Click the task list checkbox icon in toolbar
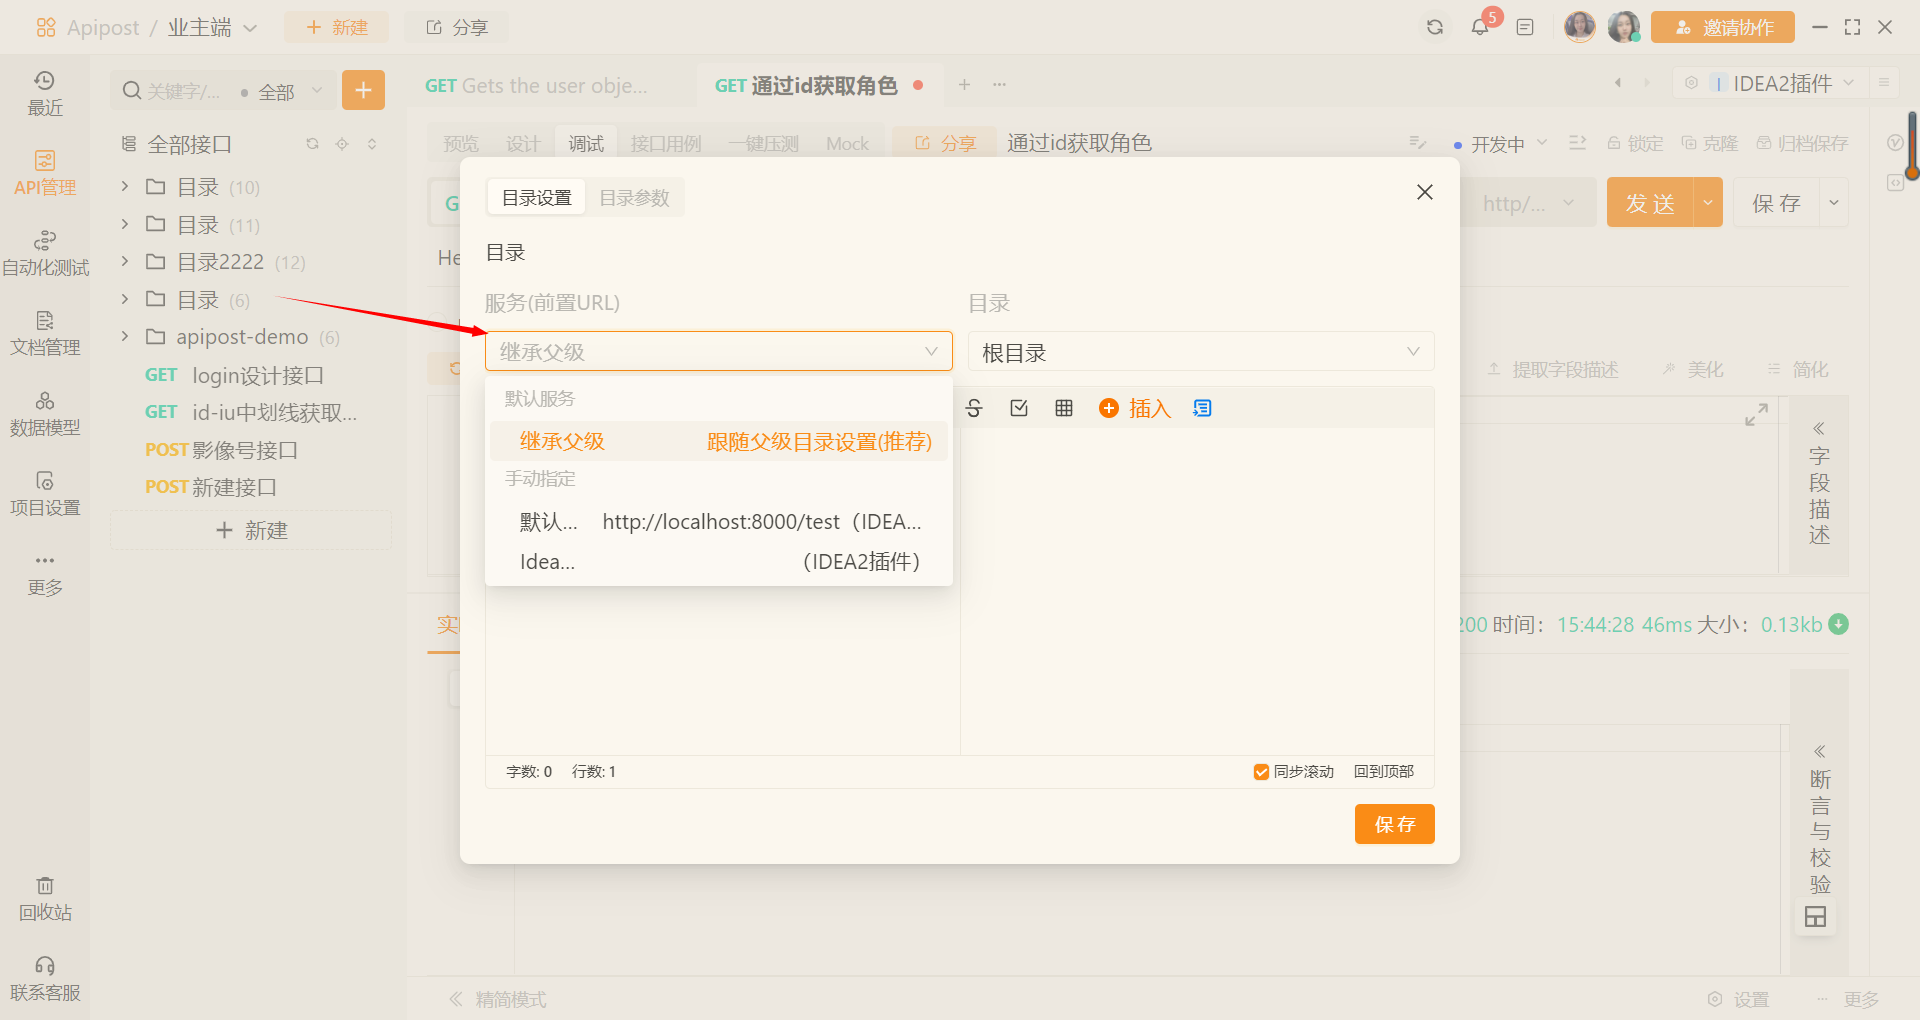1920x1020 pixels. [1019, 408]
